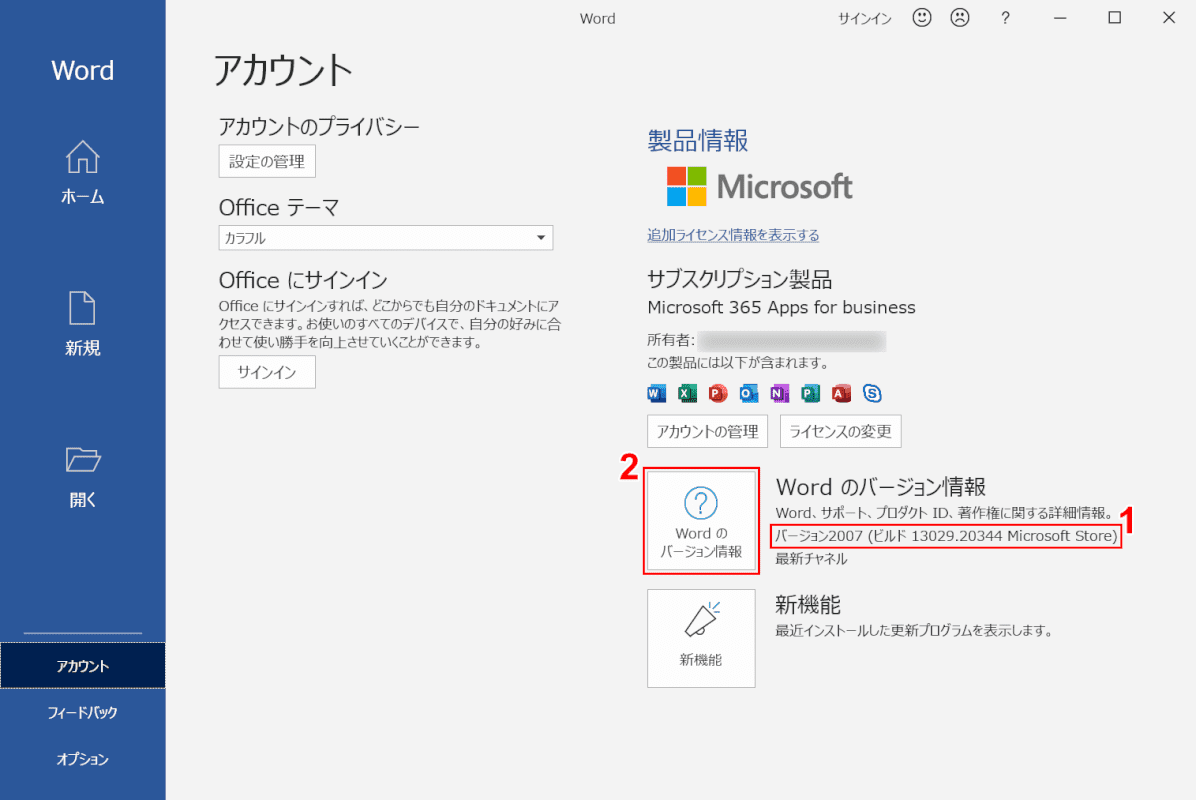The height and width of the screenshot is (800, 1196).
Task: Click the アカウントのプライバシー heading
Action: (319, 126)
